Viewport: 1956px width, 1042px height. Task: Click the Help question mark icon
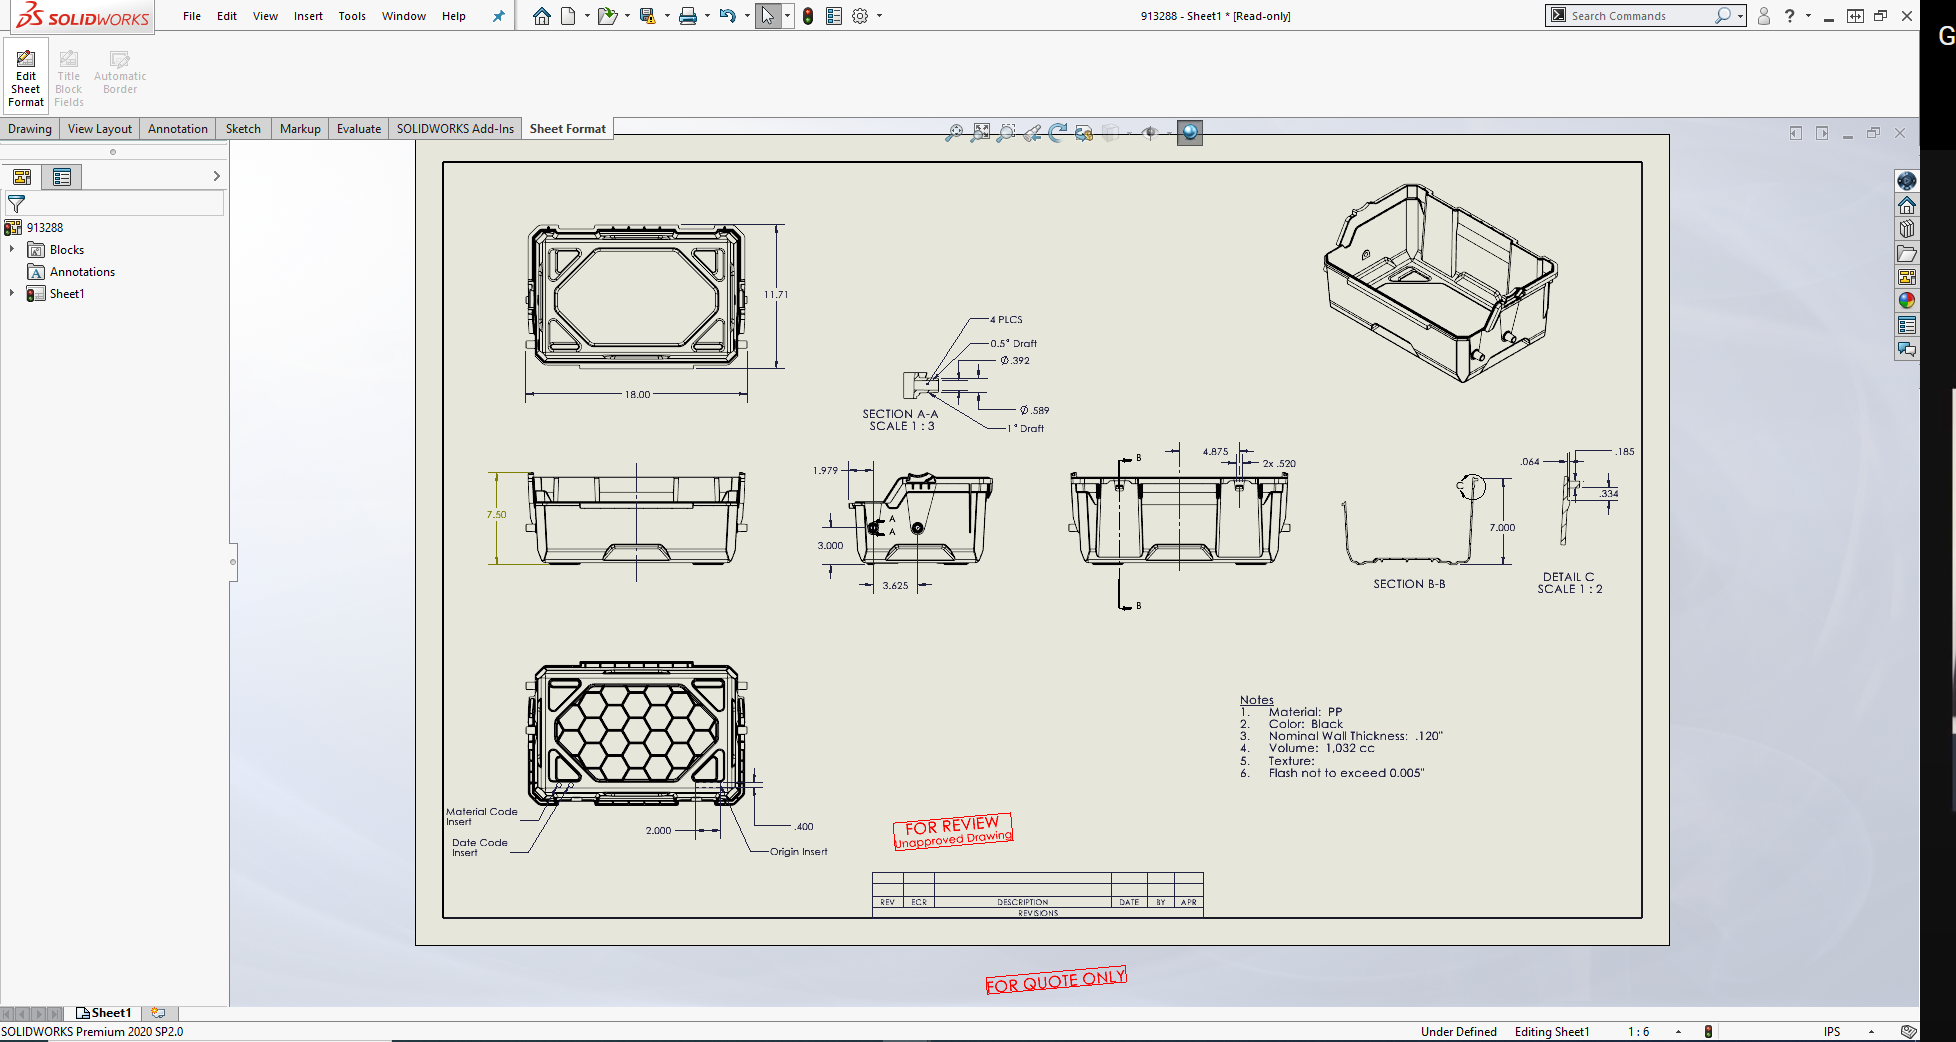point(1789,16)
